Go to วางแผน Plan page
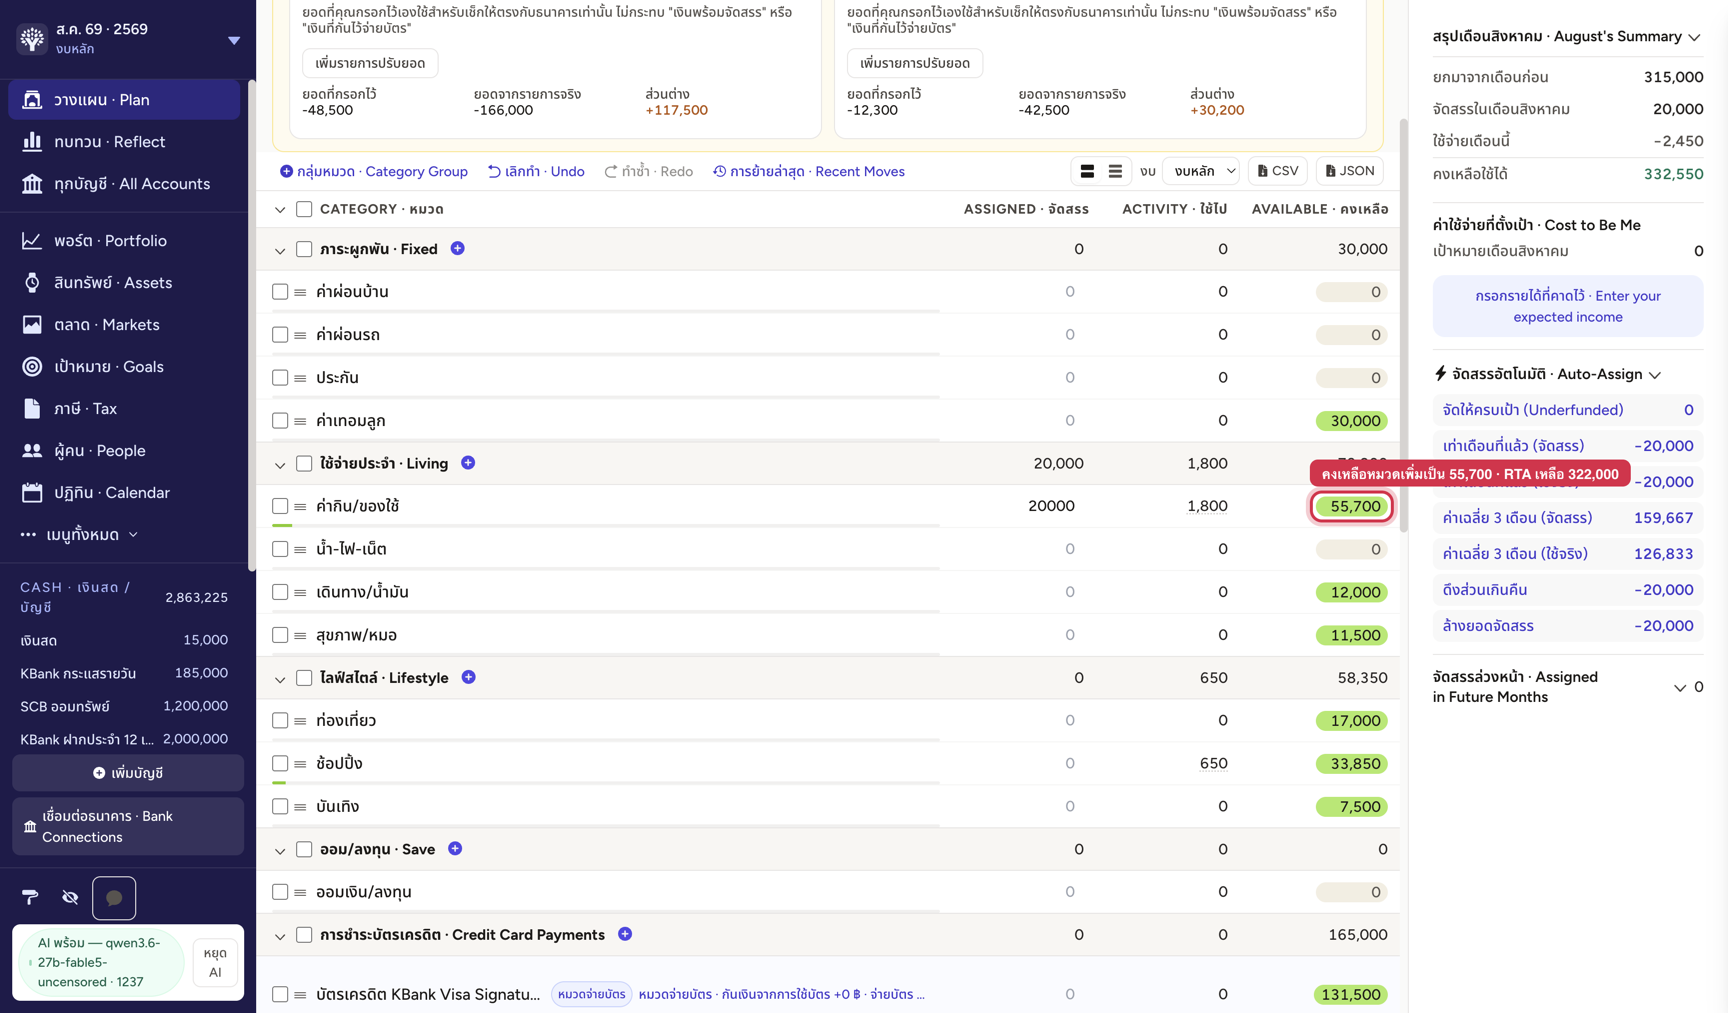 tap(124, 100)
